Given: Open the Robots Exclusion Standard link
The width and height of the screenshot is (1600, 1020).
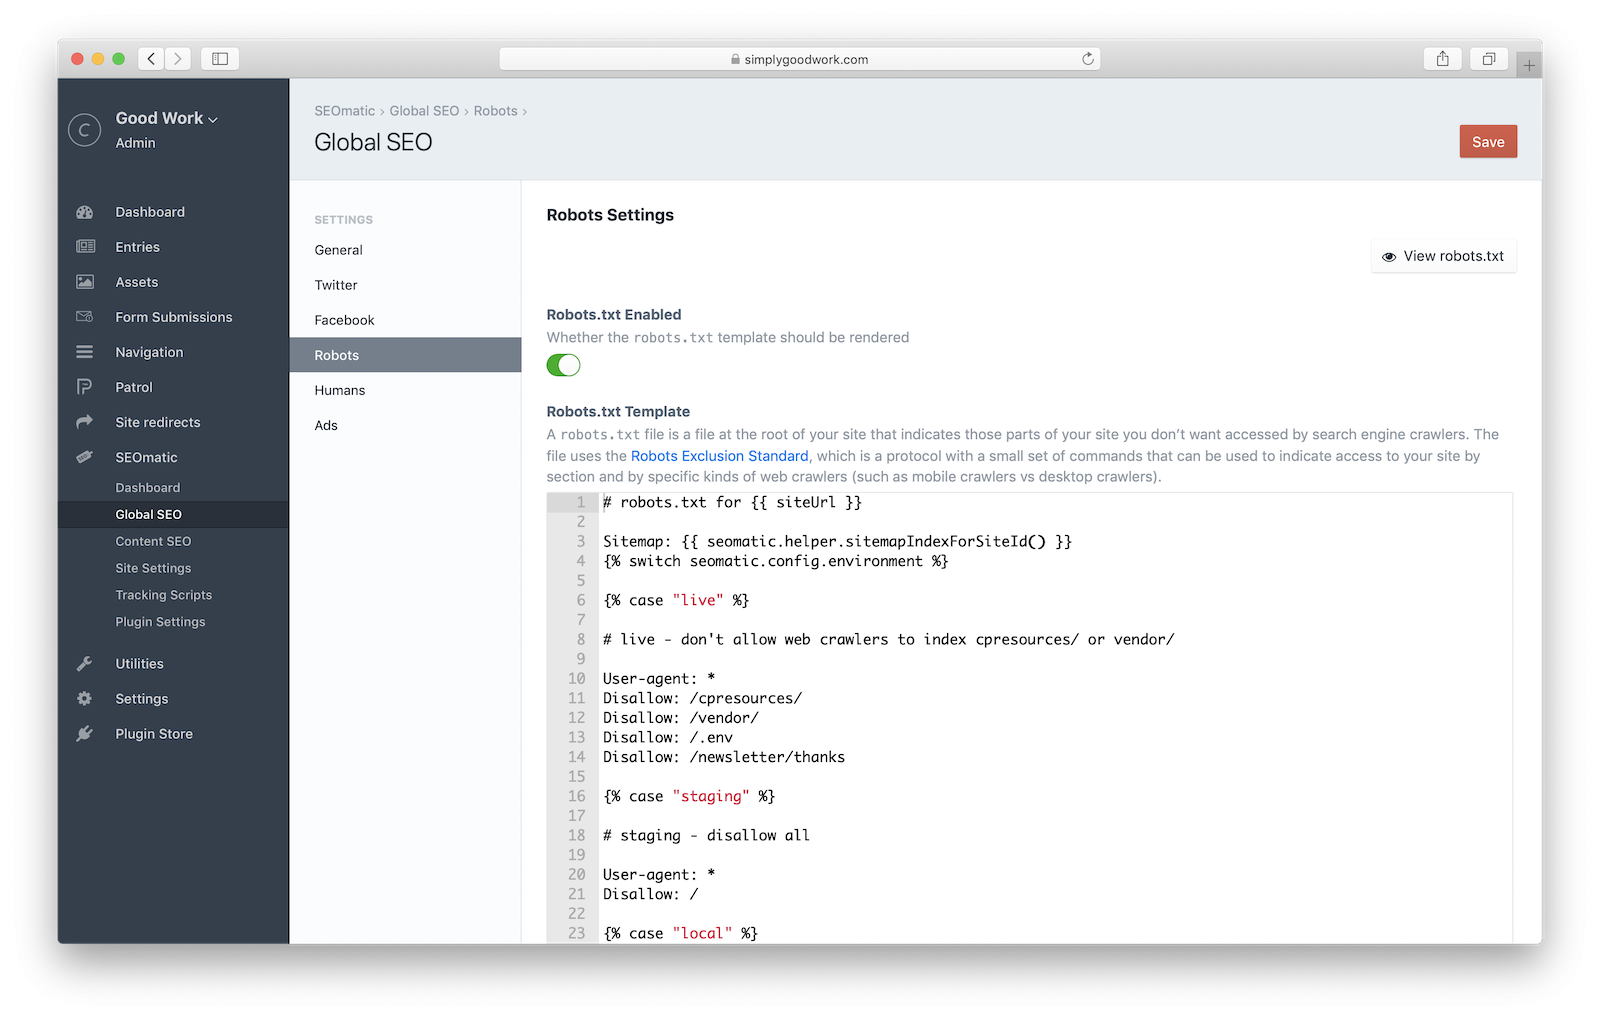Looking at the screenshot, I should pos(719,456).
